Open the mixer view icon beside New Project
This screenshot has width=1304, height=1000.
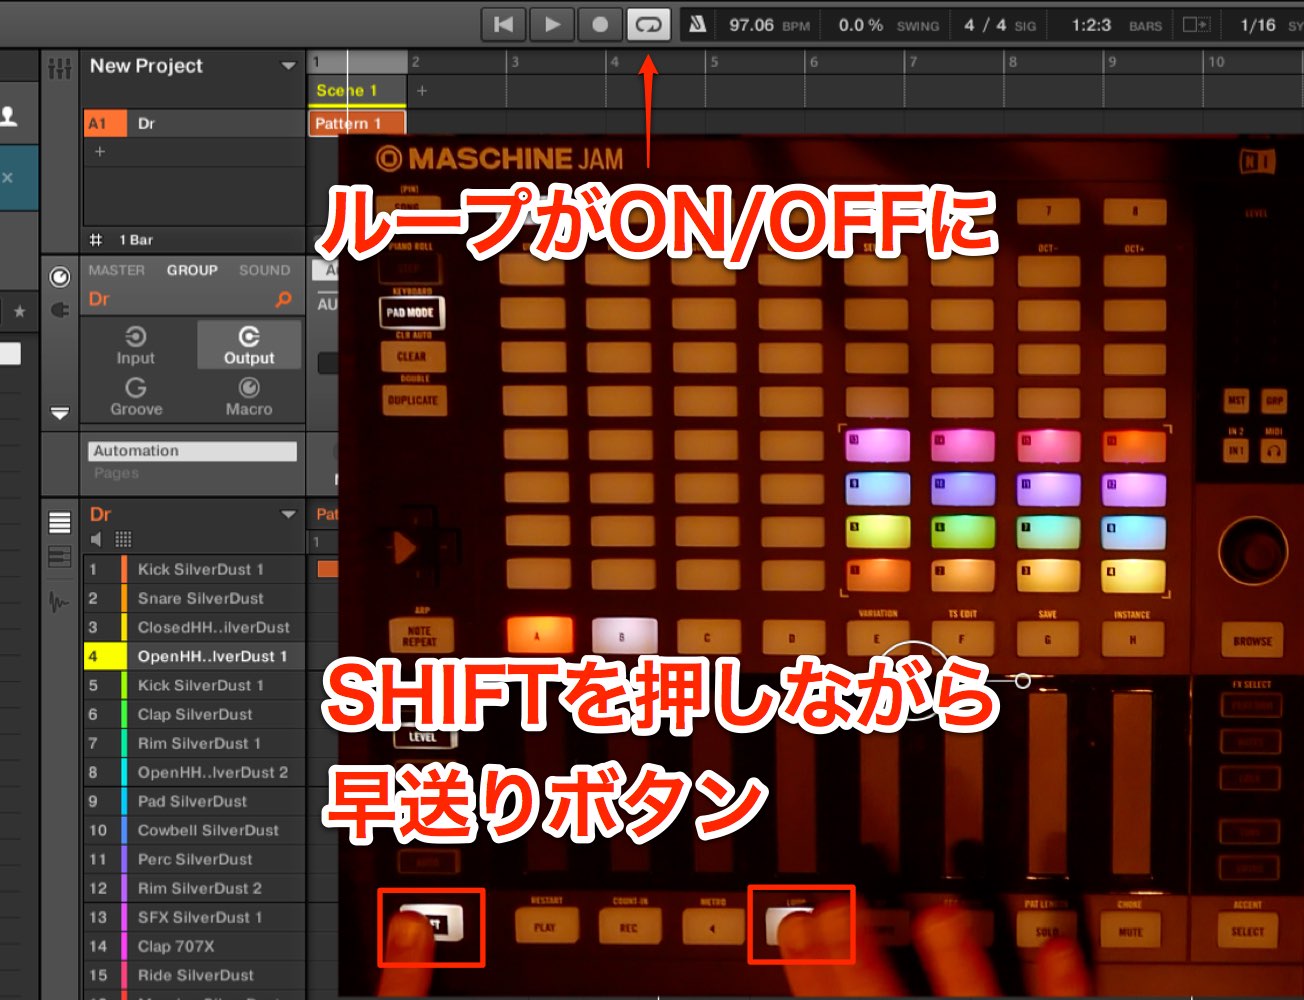[60, 68]
